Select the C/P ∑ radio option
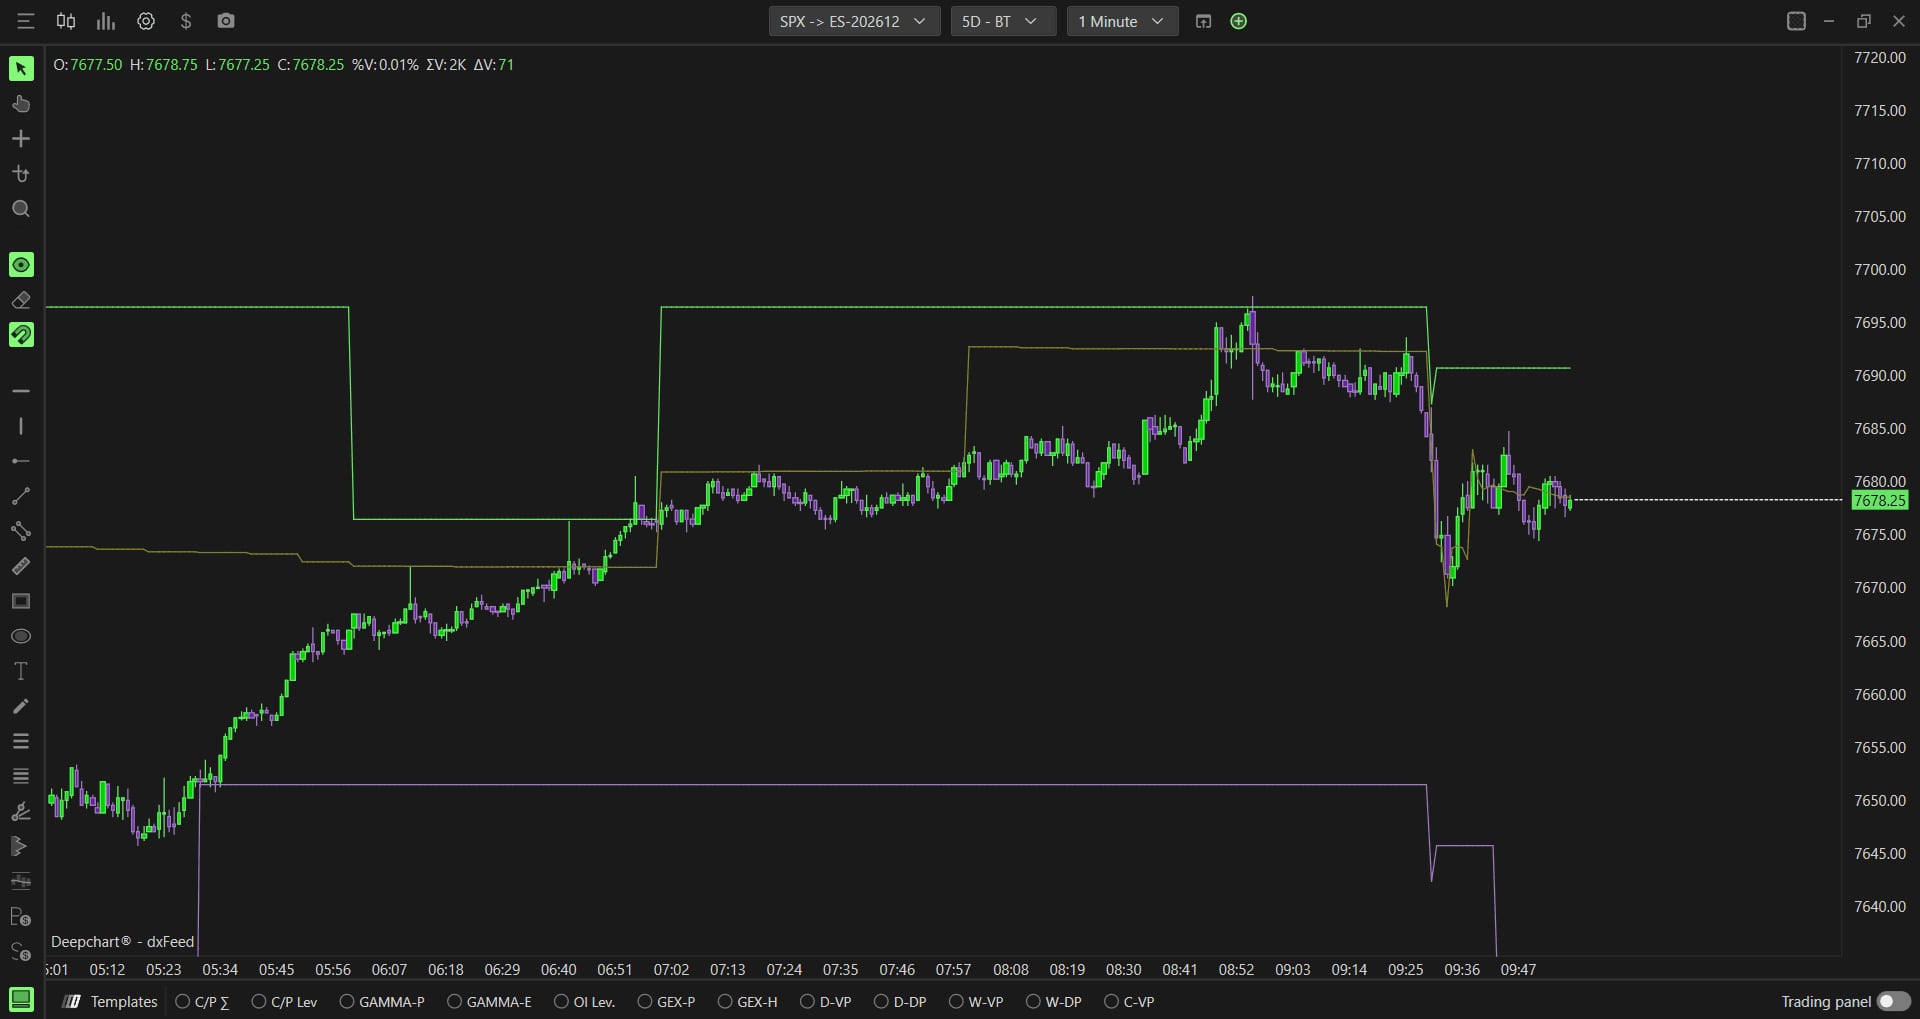The width and height of the screenshot is (1920, 1019). pyautogui.click(x=202, y=1001)
